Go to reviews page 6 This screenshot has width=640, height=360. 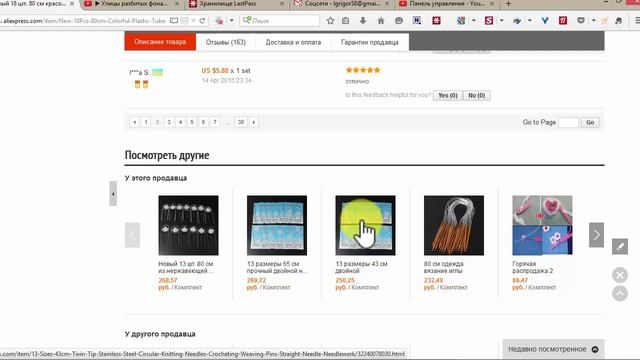click(x=203, y=122)
